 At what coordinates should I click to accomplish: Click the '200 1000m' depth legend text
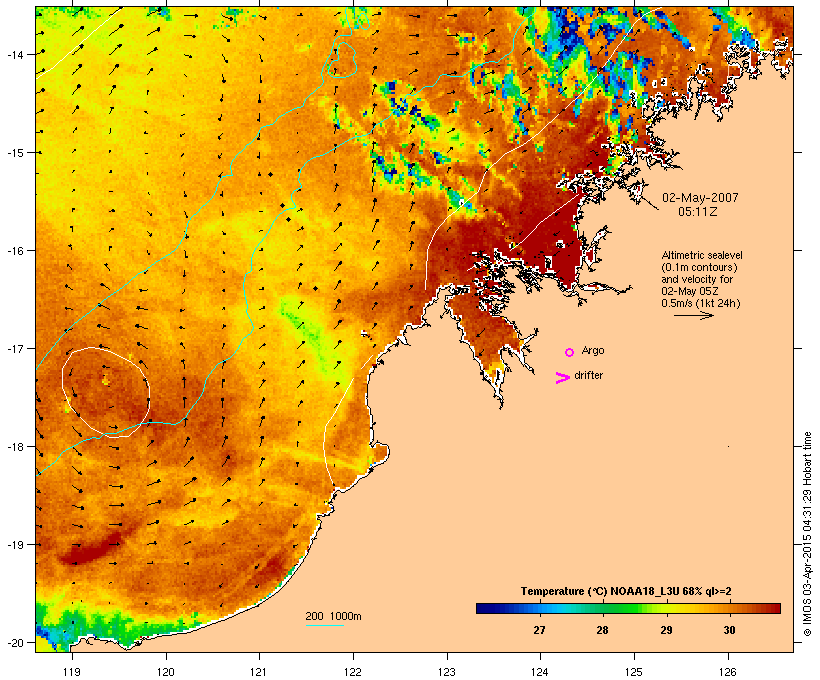coord(333,616)
